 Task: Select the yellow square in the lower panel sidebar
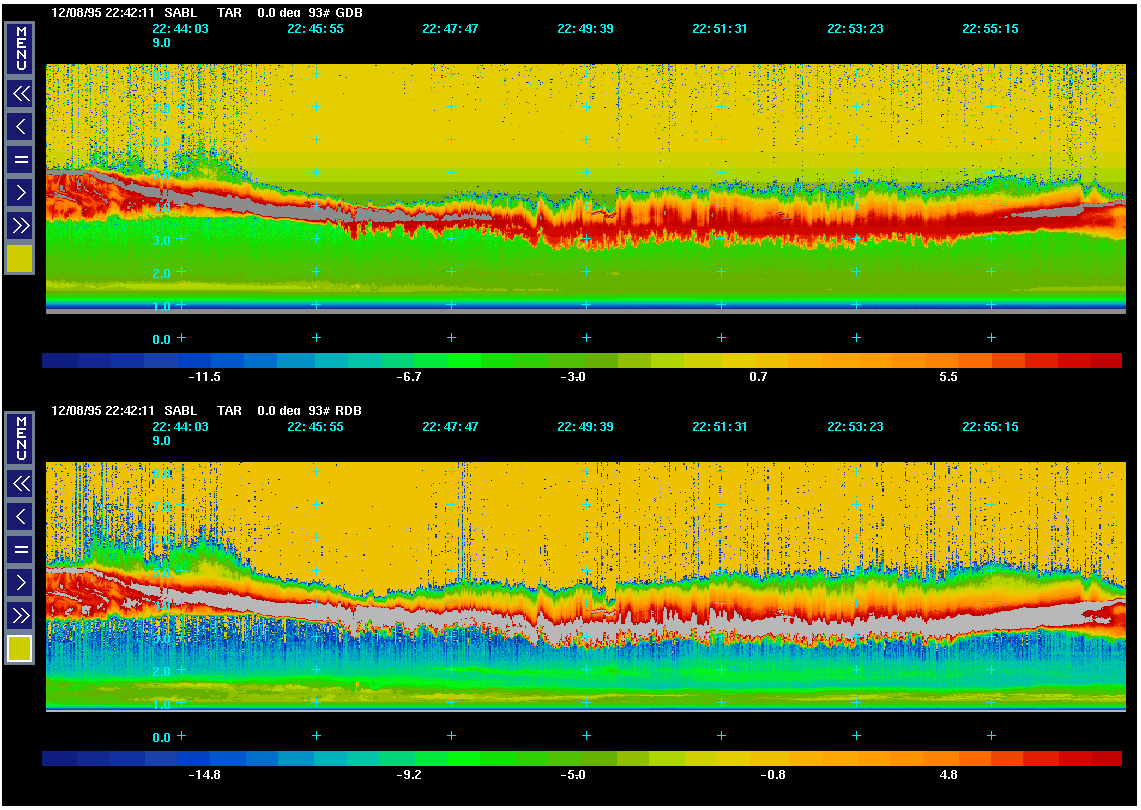[x=20, y=649]
